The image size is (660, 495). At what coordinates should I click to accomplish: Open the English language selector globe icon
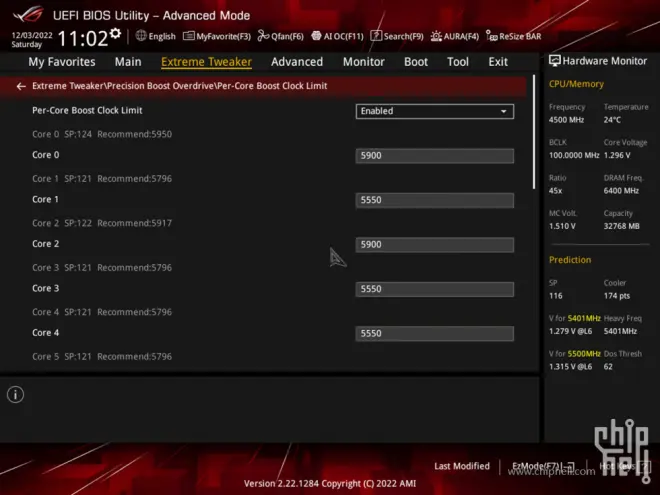click(141, 36)
